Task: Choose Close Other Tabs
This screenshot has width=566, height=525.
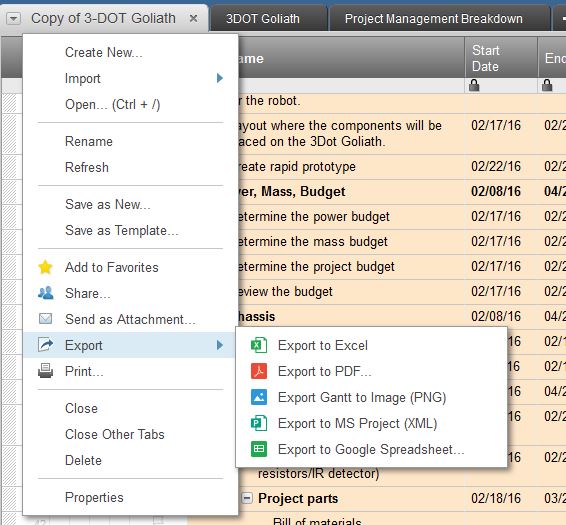Action: (115, 435)
